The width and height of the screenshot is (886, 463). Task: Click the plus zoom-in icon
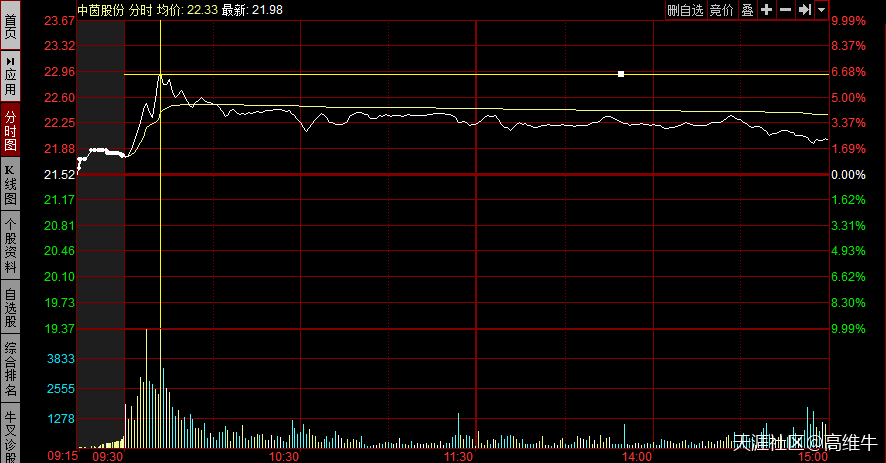tap(767, 9)
